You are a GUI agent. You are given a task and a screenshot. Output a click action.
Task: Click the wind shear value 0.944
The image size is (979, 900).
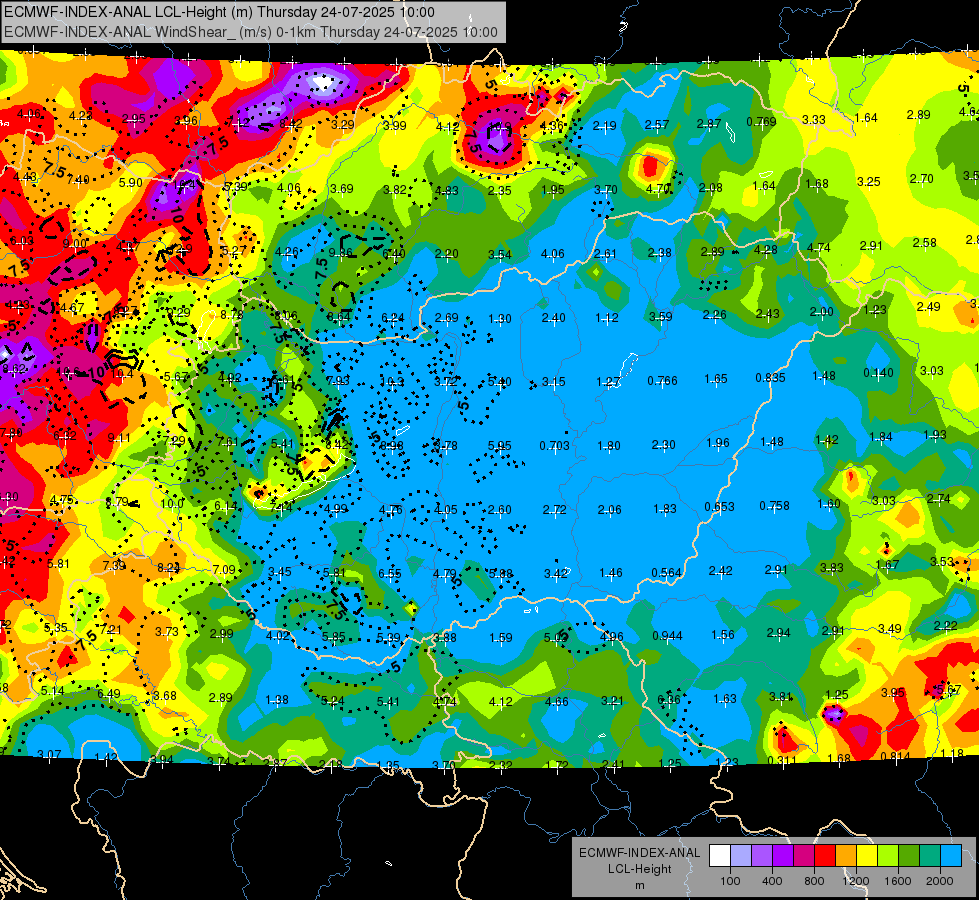coord(667,636)
